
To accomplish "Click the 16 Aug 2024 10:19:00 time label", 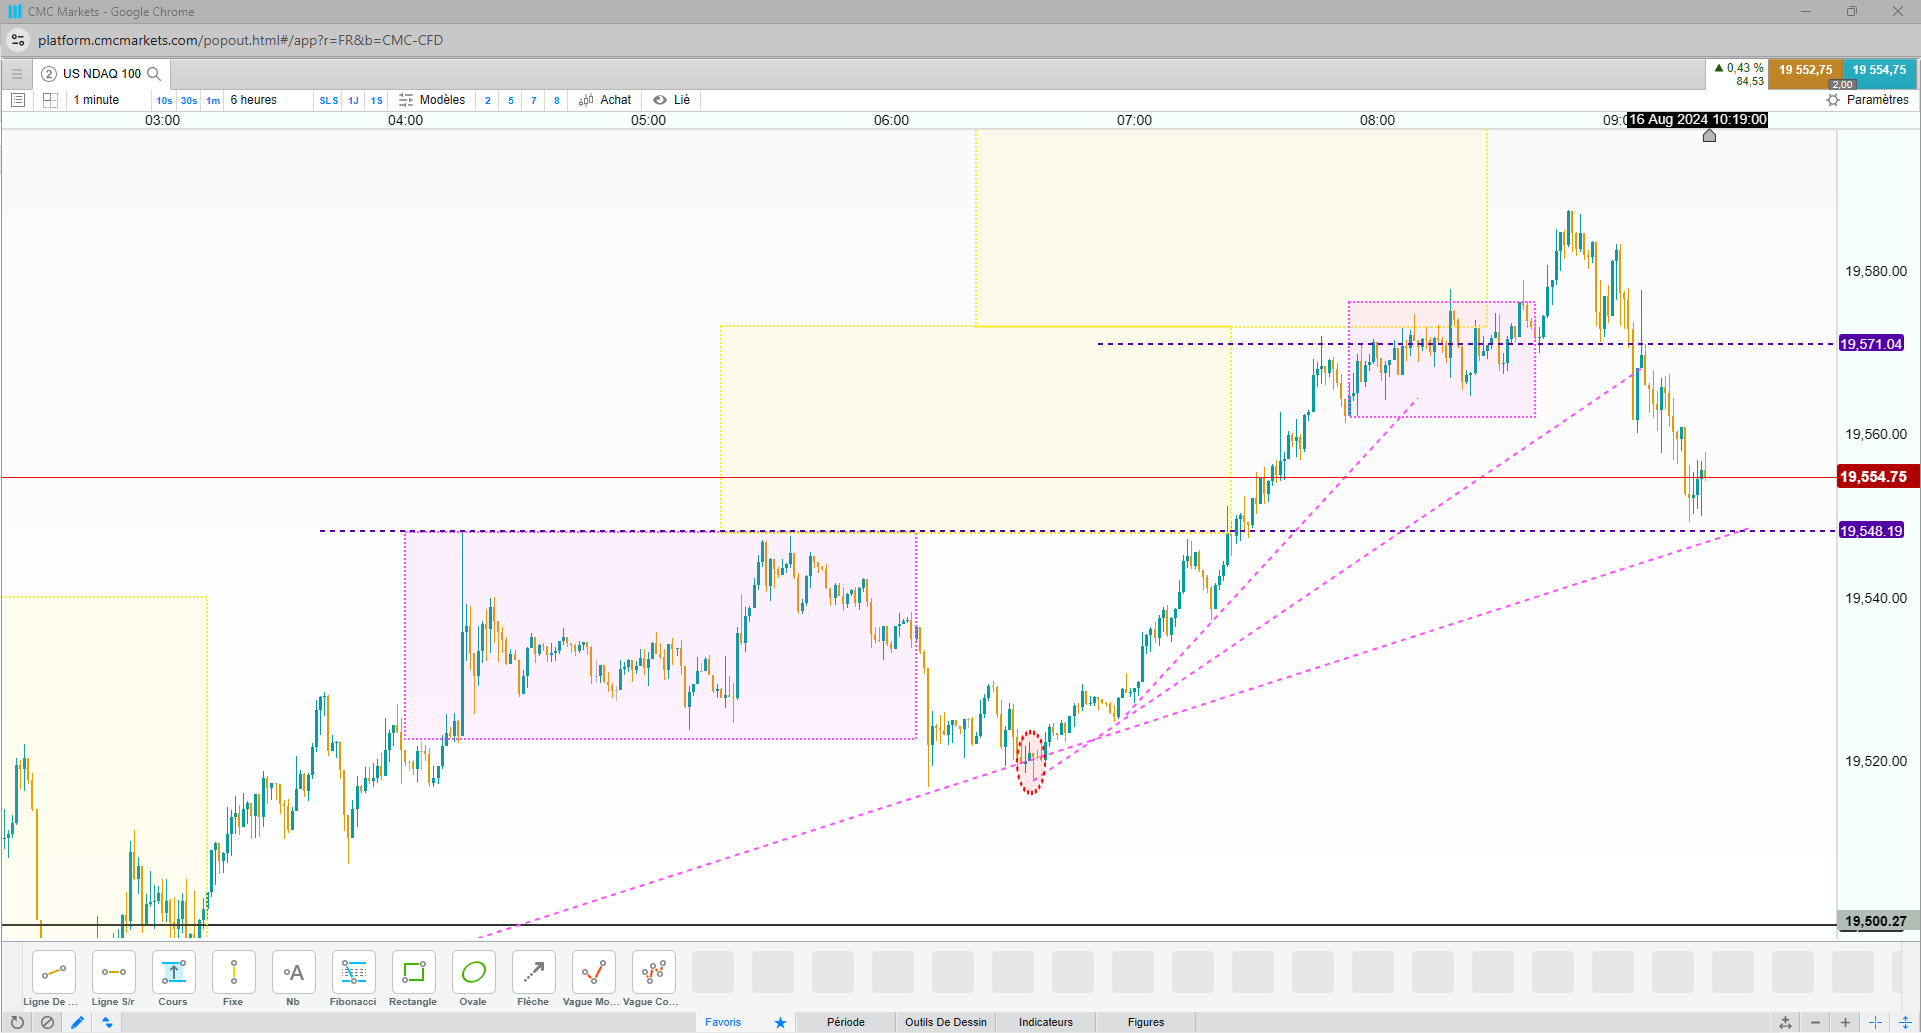I will point(1697,120).
